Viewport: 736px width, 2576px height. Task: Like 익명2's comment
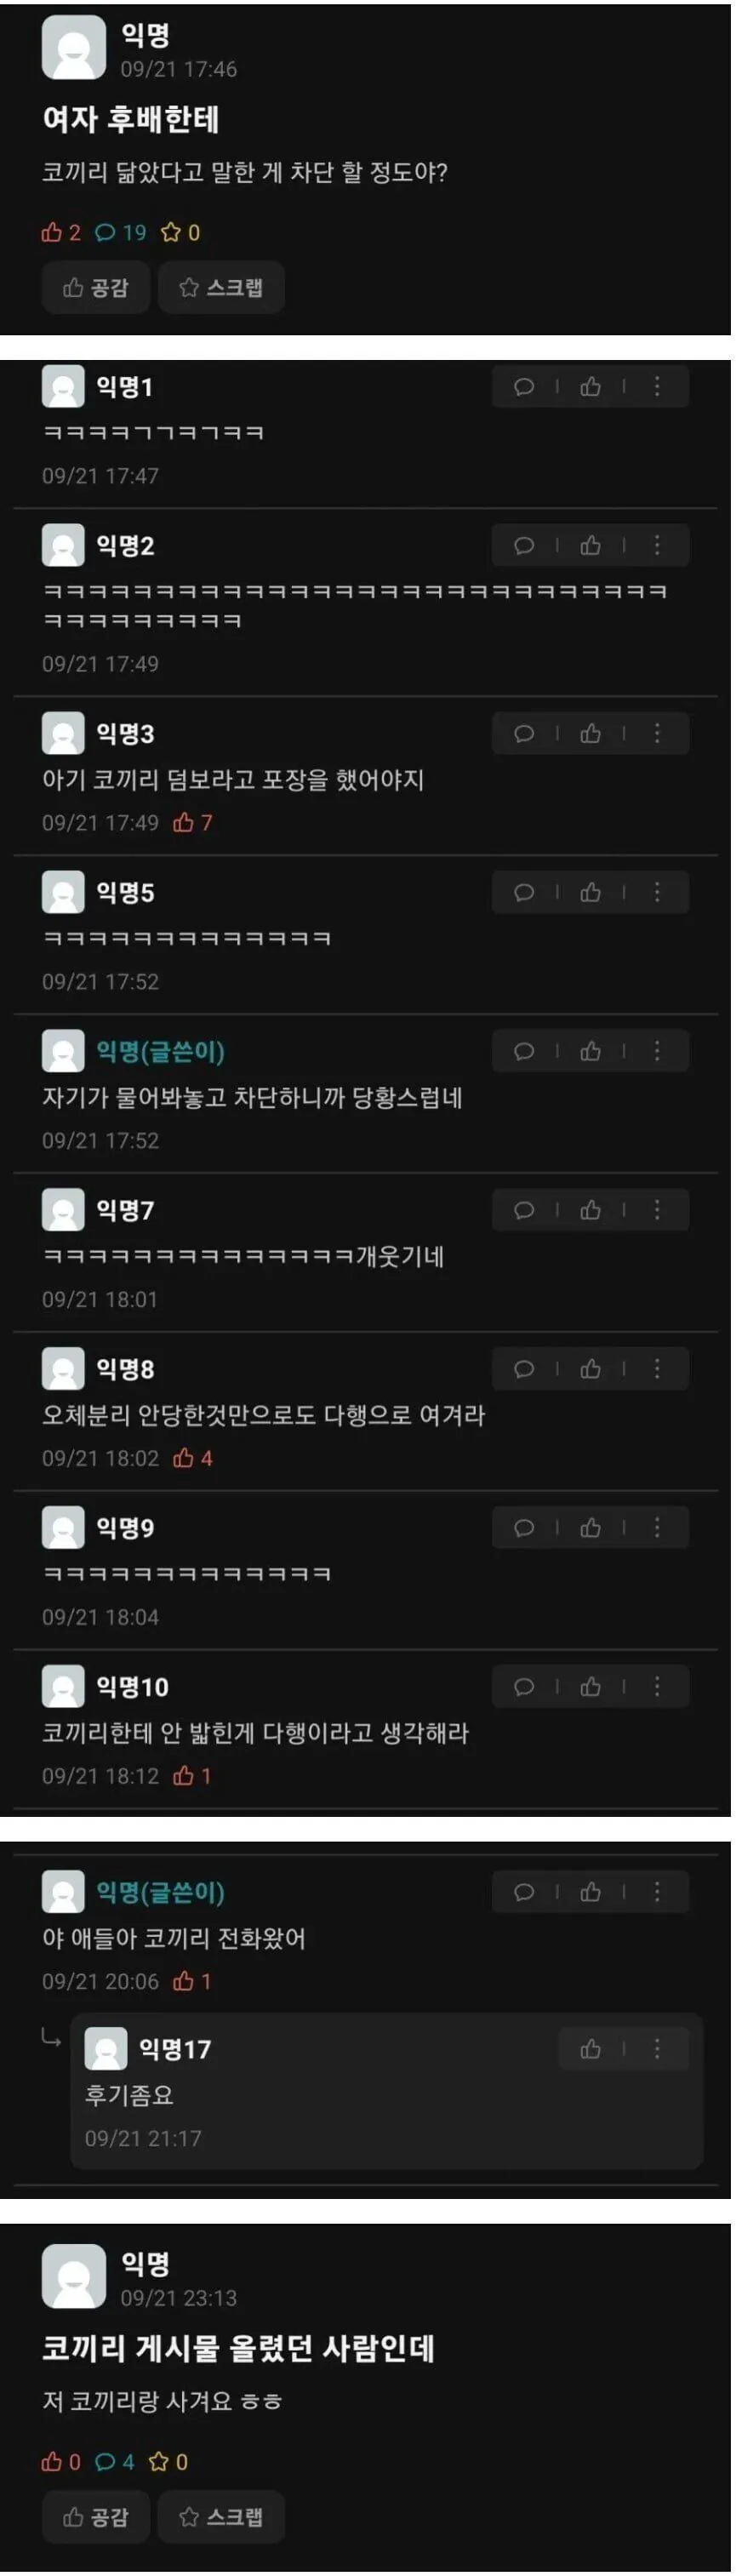coord(591,546)
